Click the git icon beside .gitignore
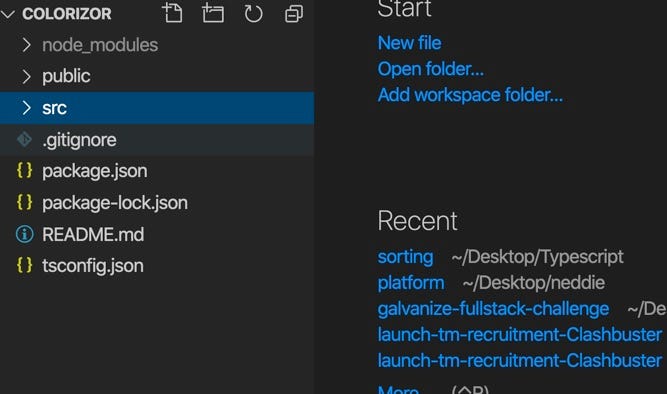 (24, 140)
